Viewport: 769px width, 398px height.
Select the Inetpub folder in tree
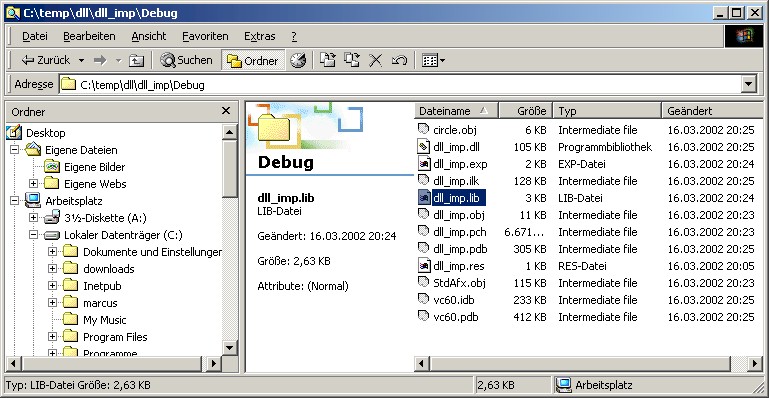(x=102, y=286)
